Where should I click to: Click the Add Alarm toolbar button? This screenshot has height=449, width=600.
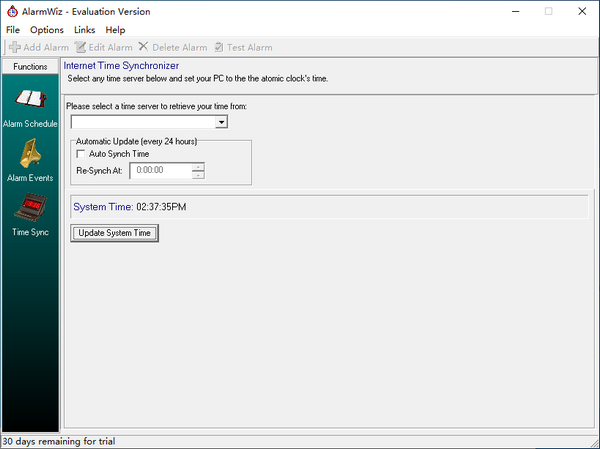(39, 47)
